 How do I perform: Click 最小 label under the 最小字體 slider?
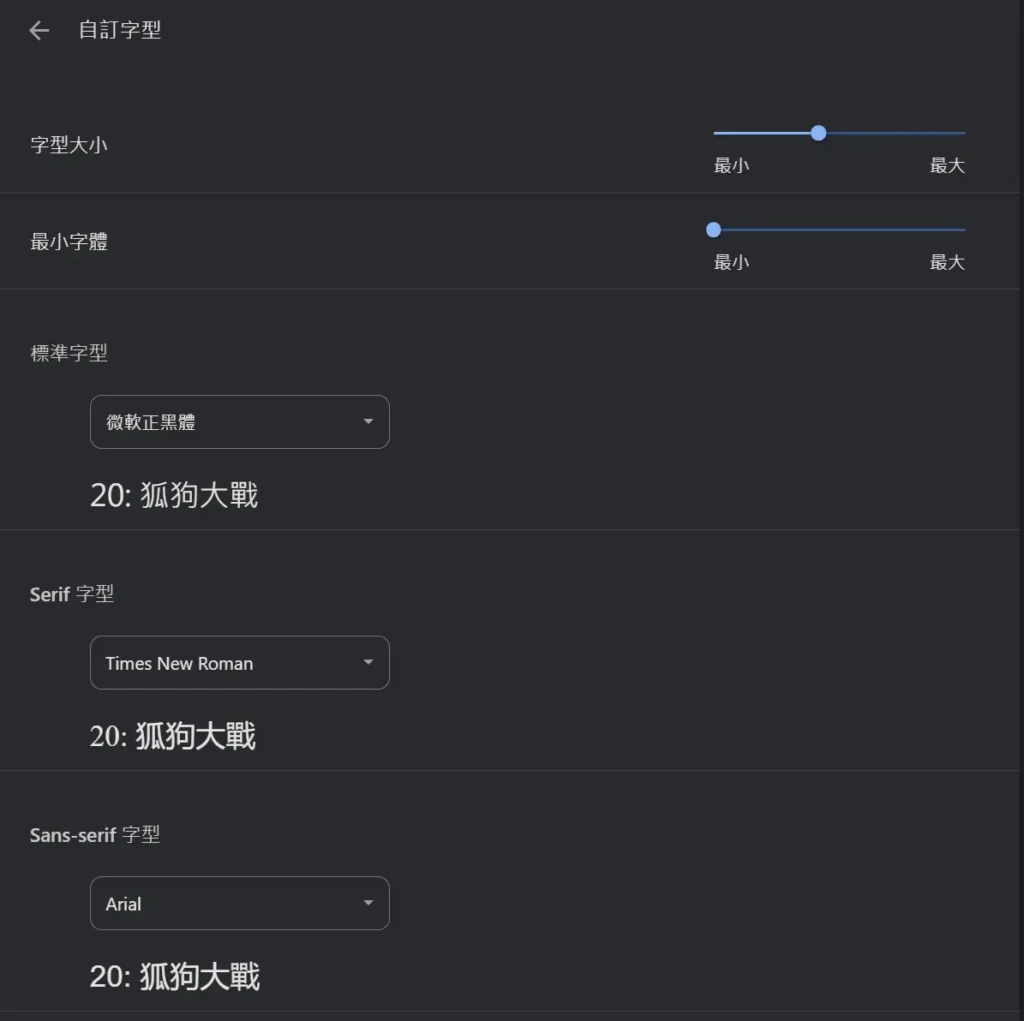tap(731, 262)
